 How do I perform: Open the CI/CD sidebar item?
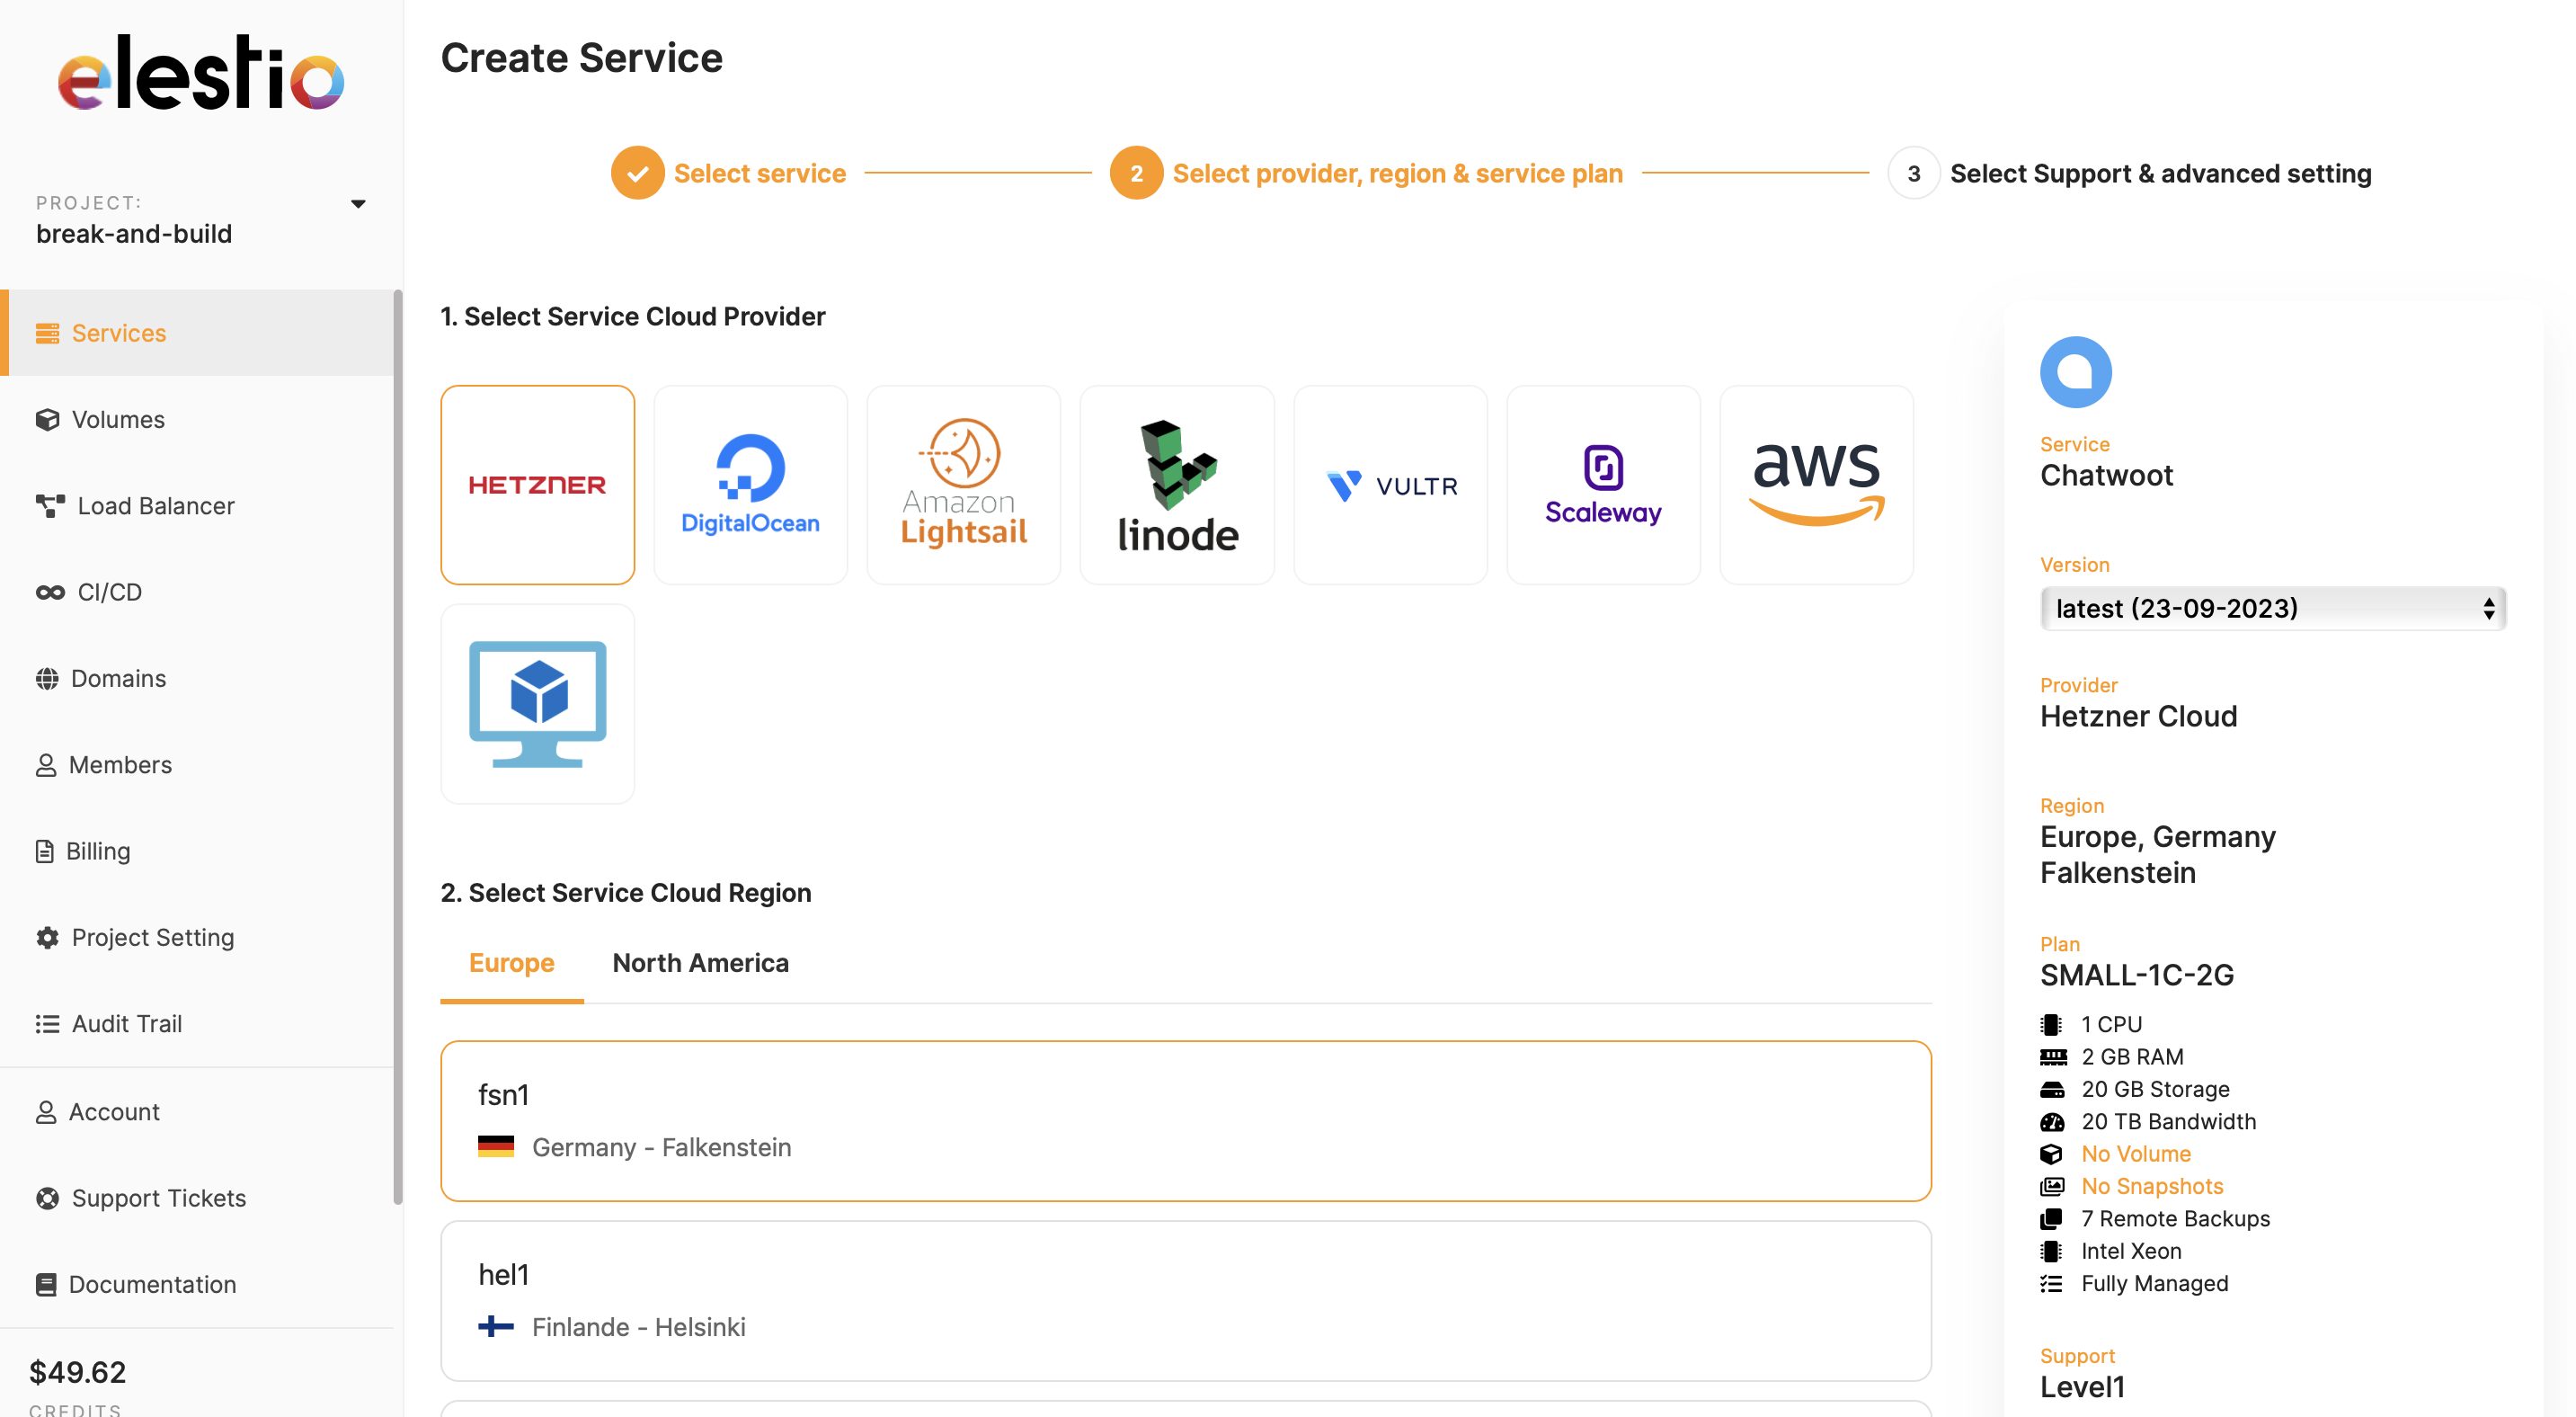(x=109, y=591)
